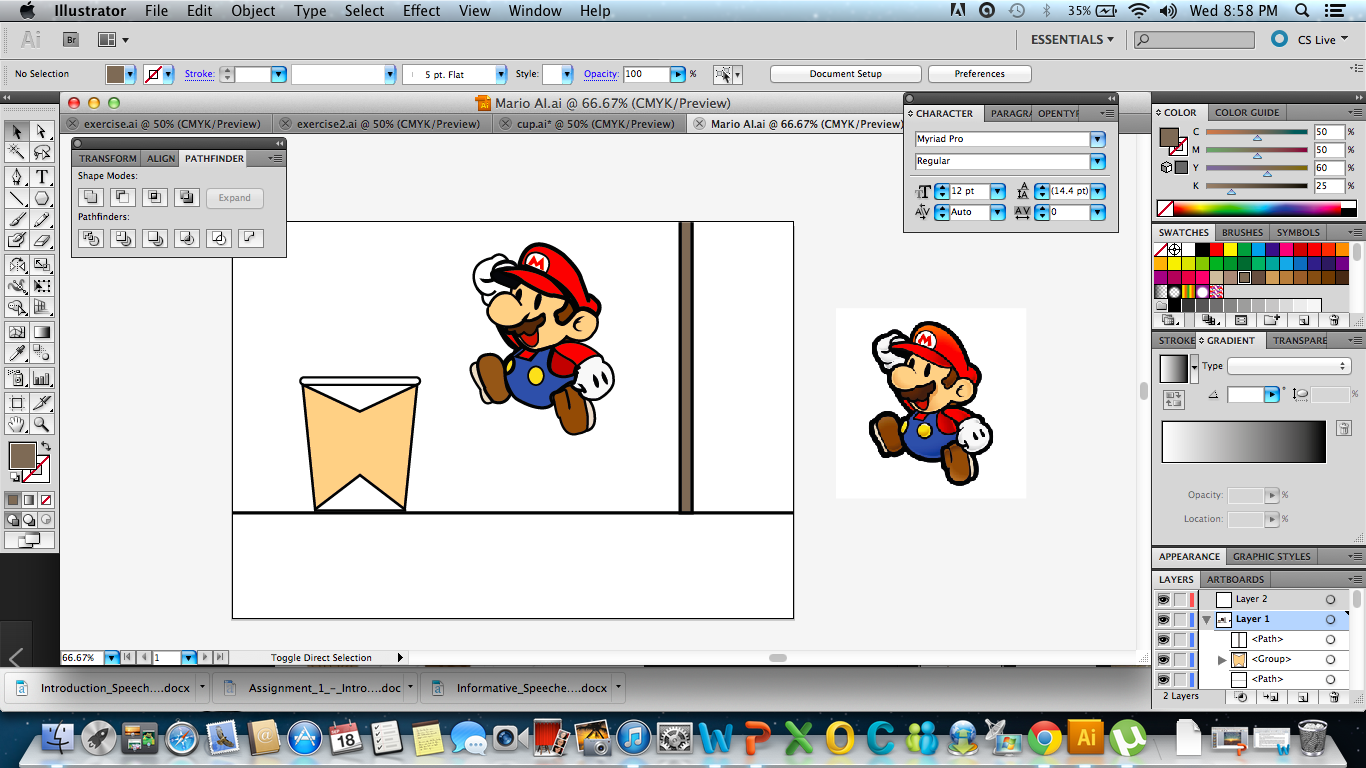Click the Divide pathfinder icon
The height and width of the screenshot is (768, 1366).
[x=91, y=238]
